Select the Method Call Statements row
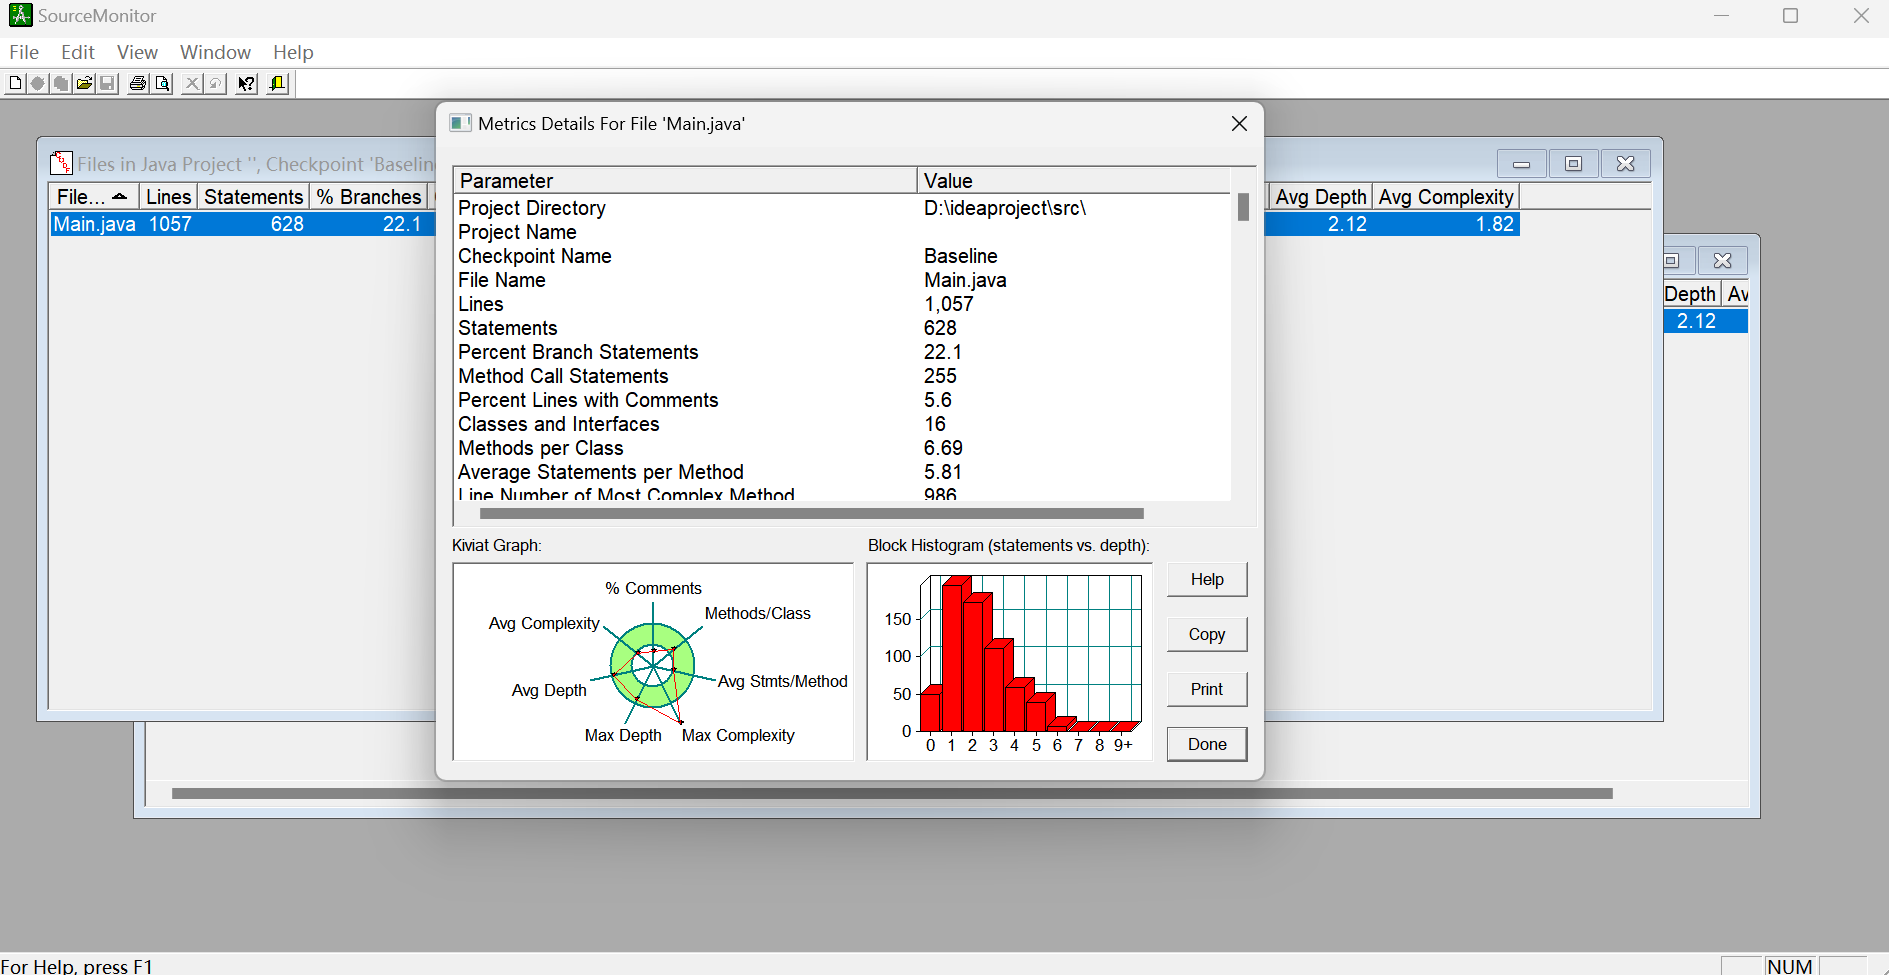The image size is (1889, 975). coord(842,376)
